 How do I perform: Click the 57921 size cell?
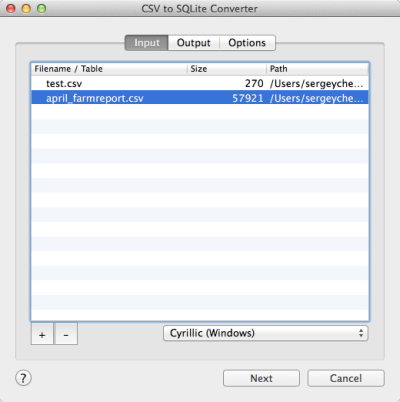pos(248,98)
